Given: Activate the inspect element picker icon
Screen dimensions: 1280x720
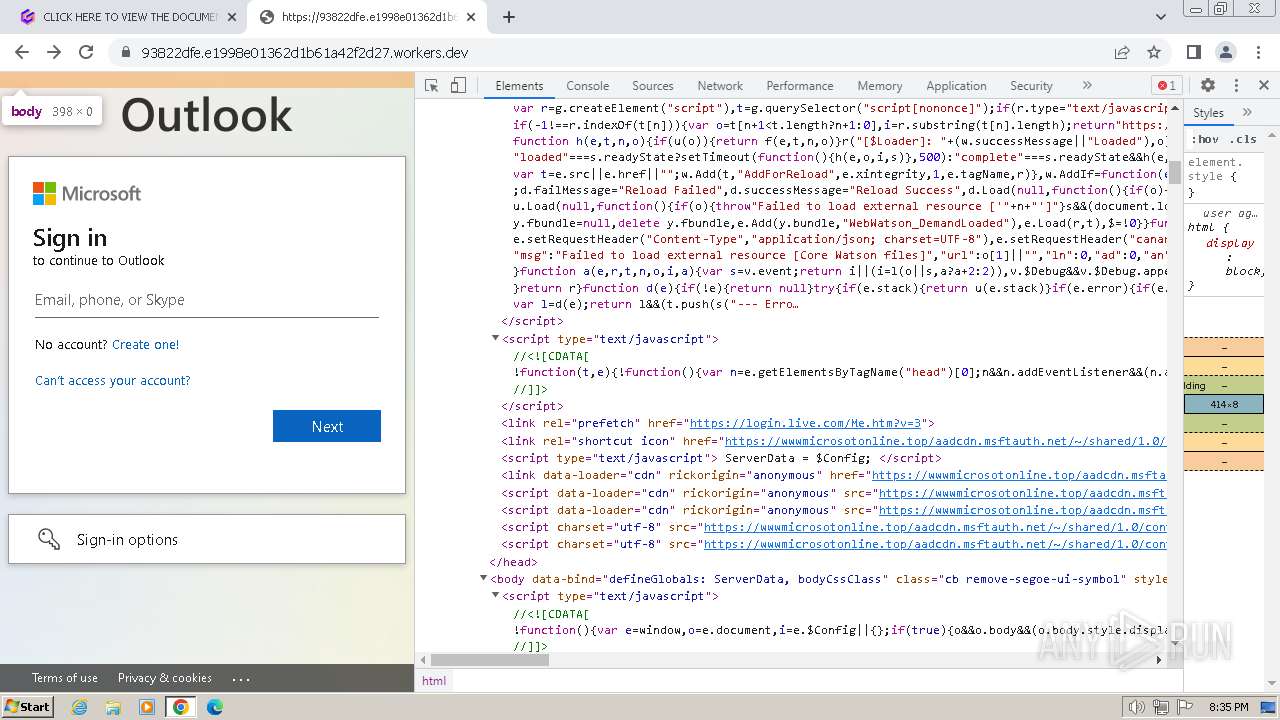Looking at the screenshot, I should click(432, 86).
